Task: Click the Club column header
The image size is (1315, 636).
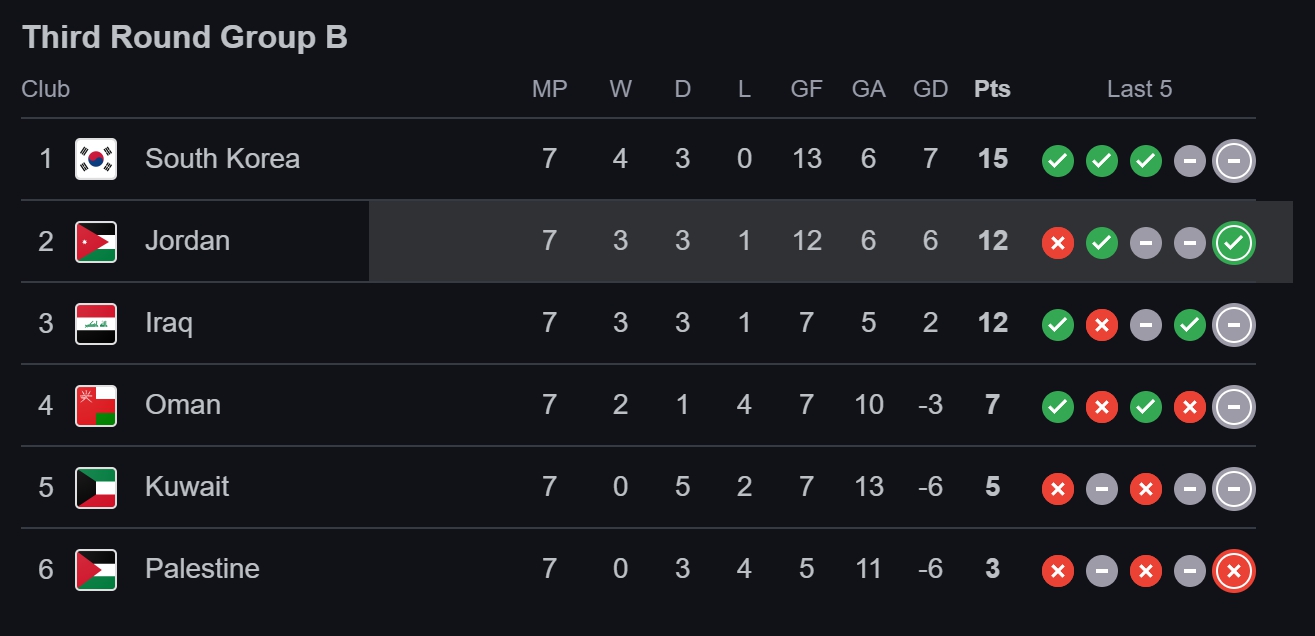Action: (x=46, y=89)
